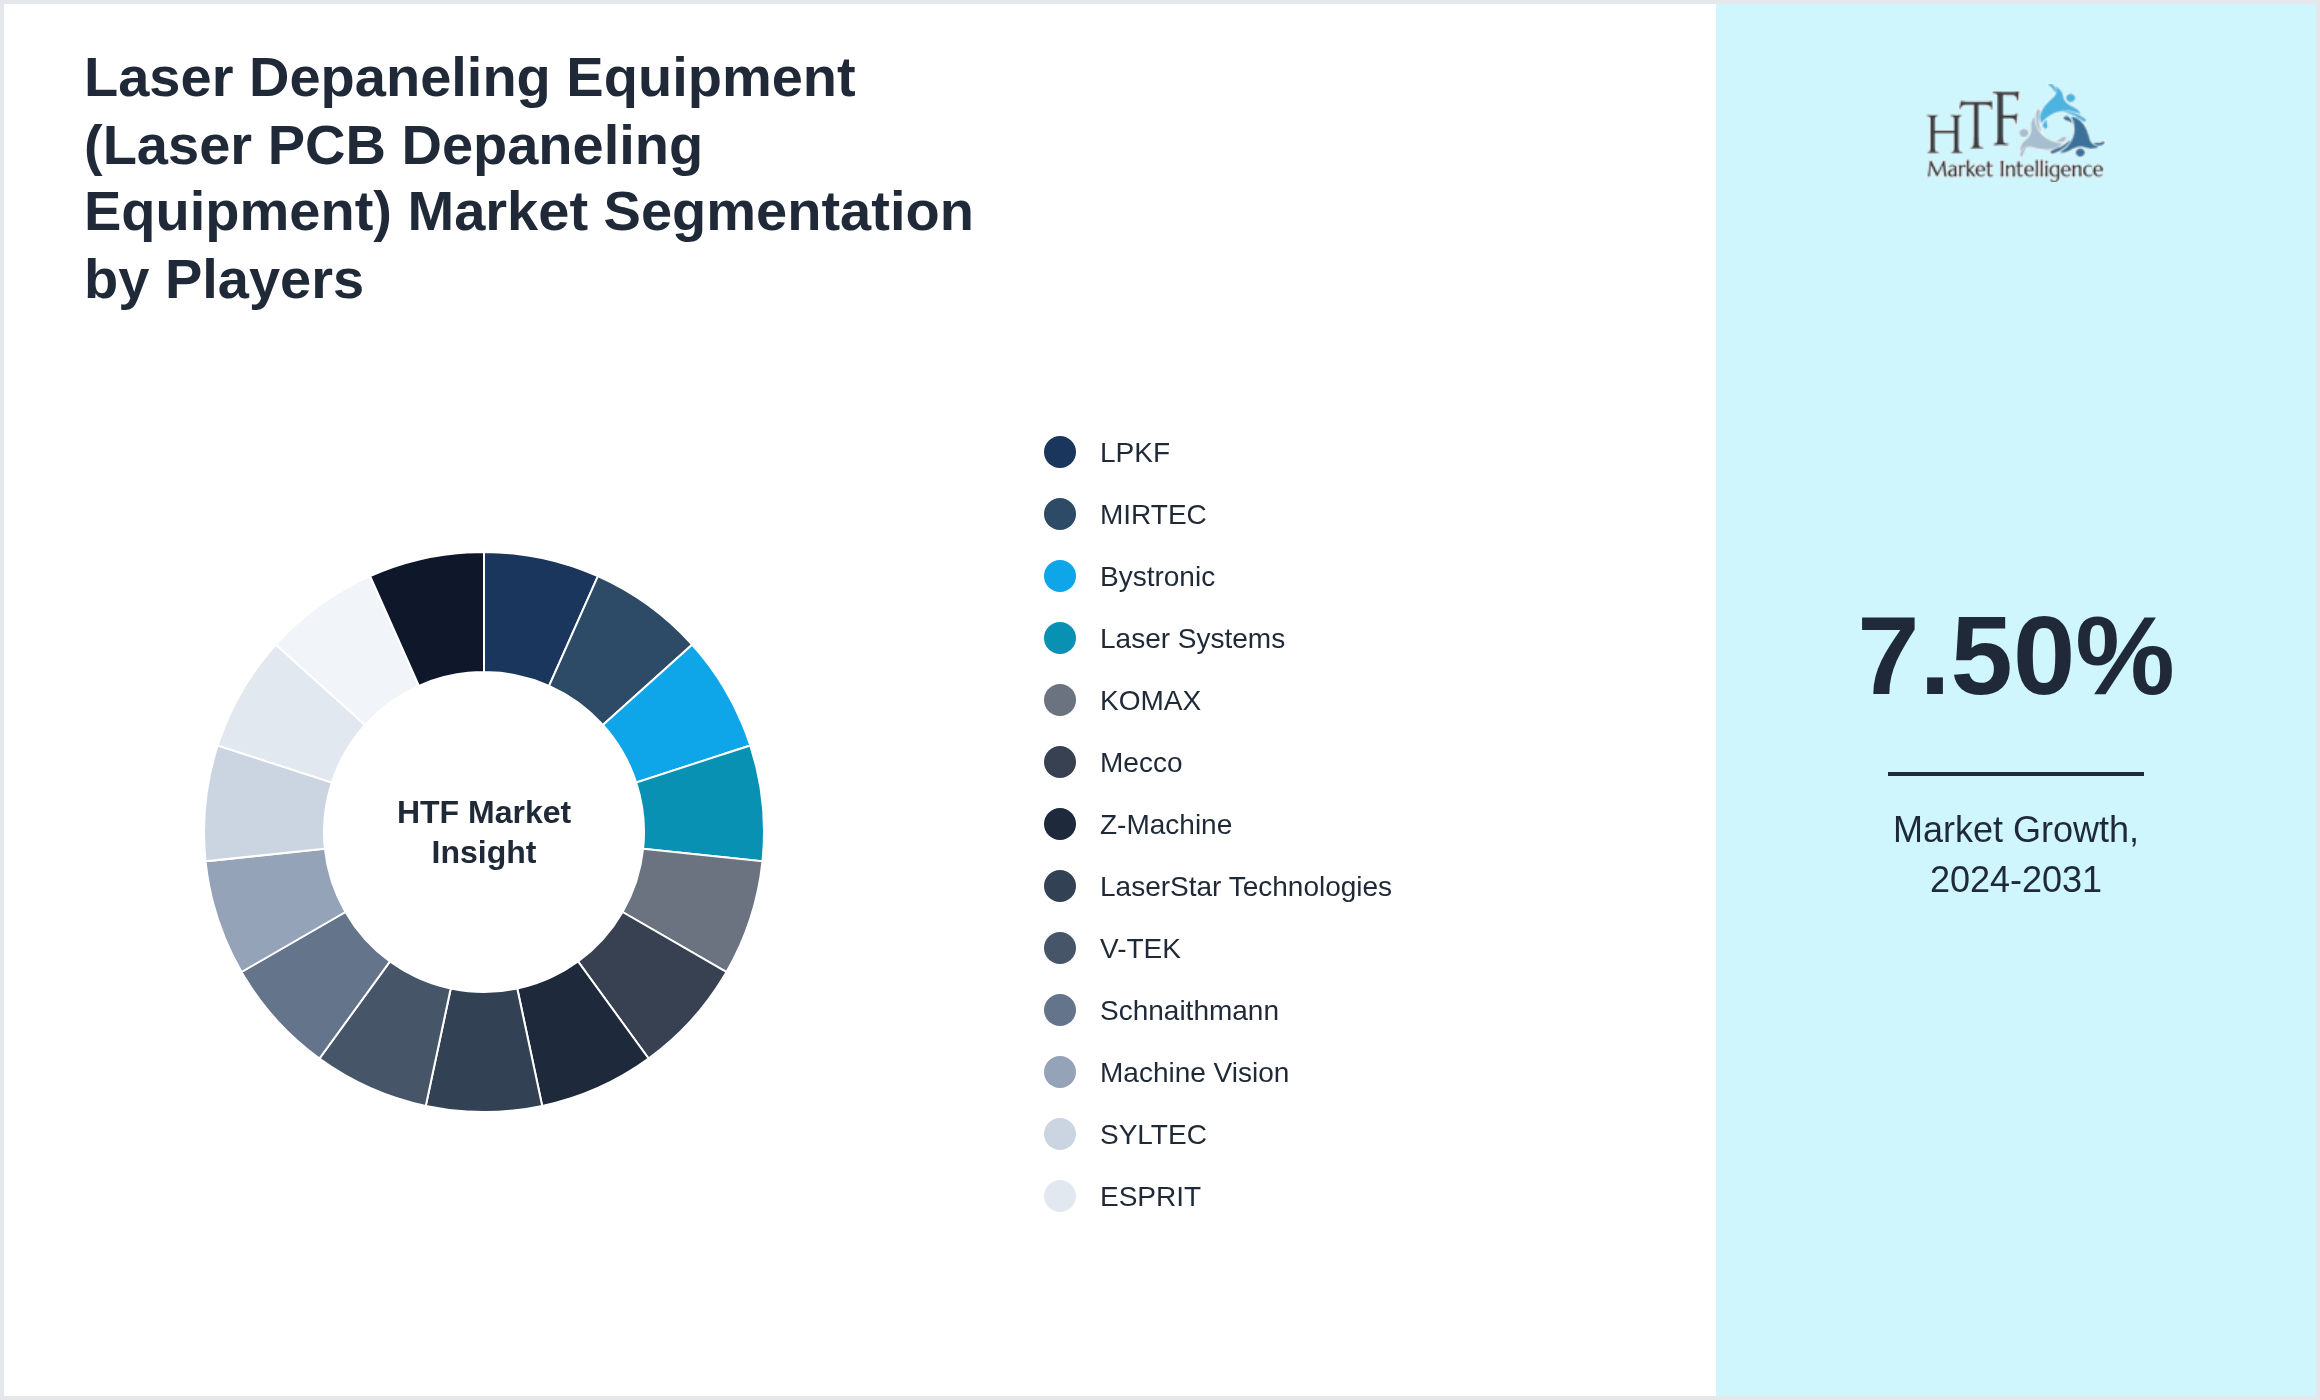Choose the 'LaserStar Technologies' legend label

tap(1246, 887)
